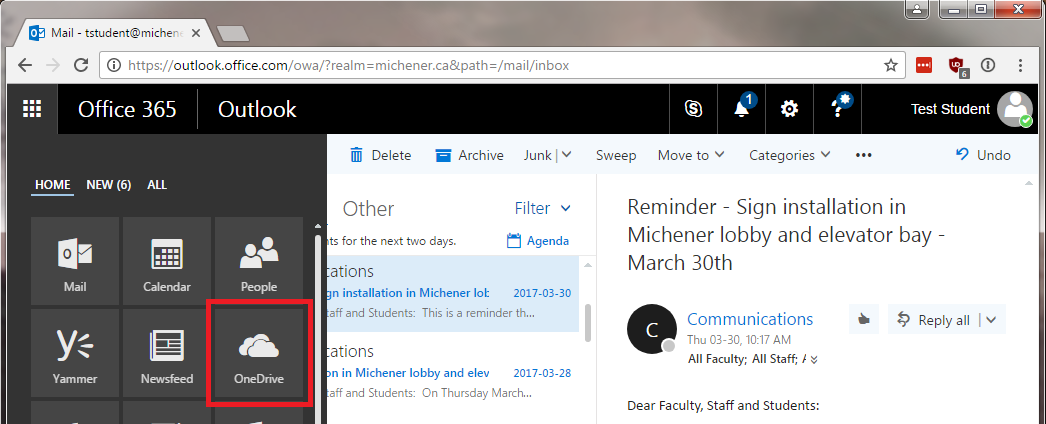Open the Chrome menu three dots
This screenshot has width=1046, height=424.
coord(1021,65)
